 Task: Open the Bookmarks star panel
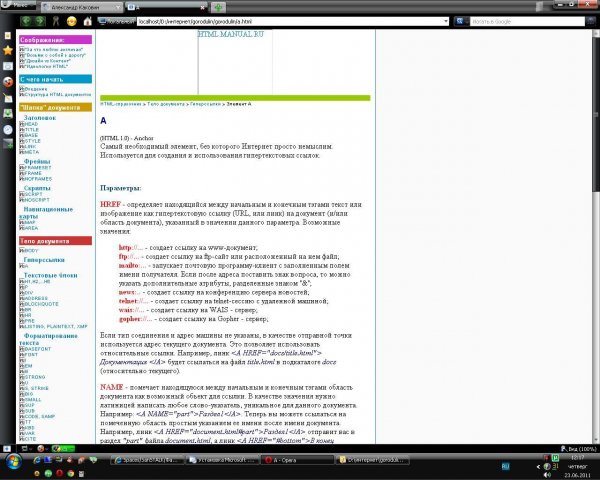[x=8, y=51]
